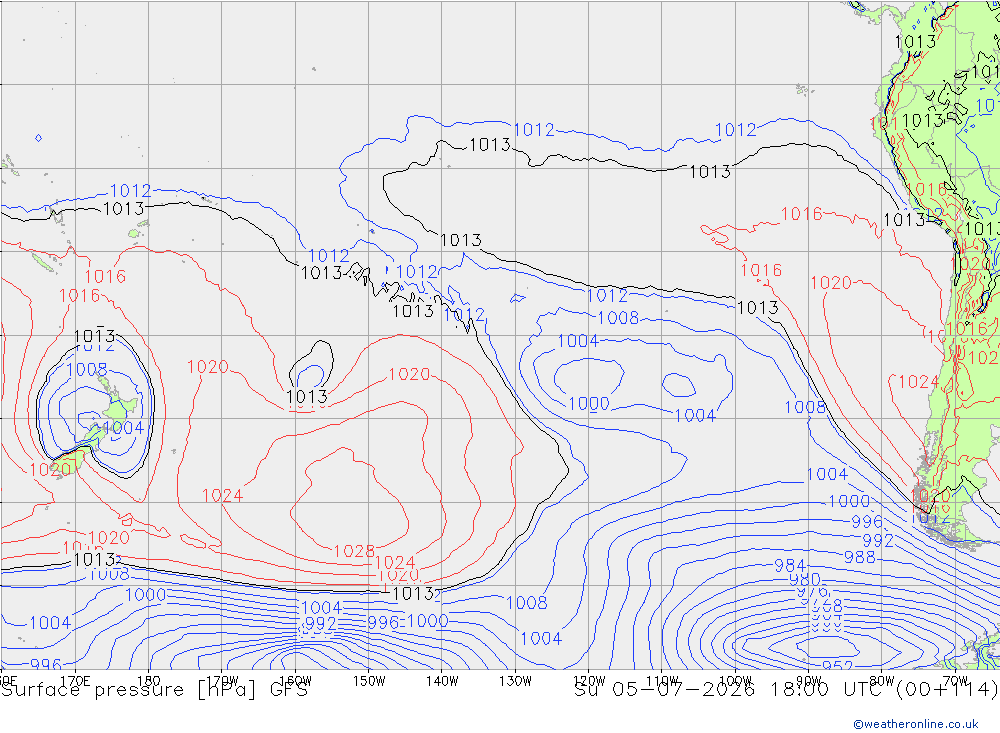This screenshot has width=1000, height=733.
Task: Select the 110W longitude axis label
Action: 662,681
